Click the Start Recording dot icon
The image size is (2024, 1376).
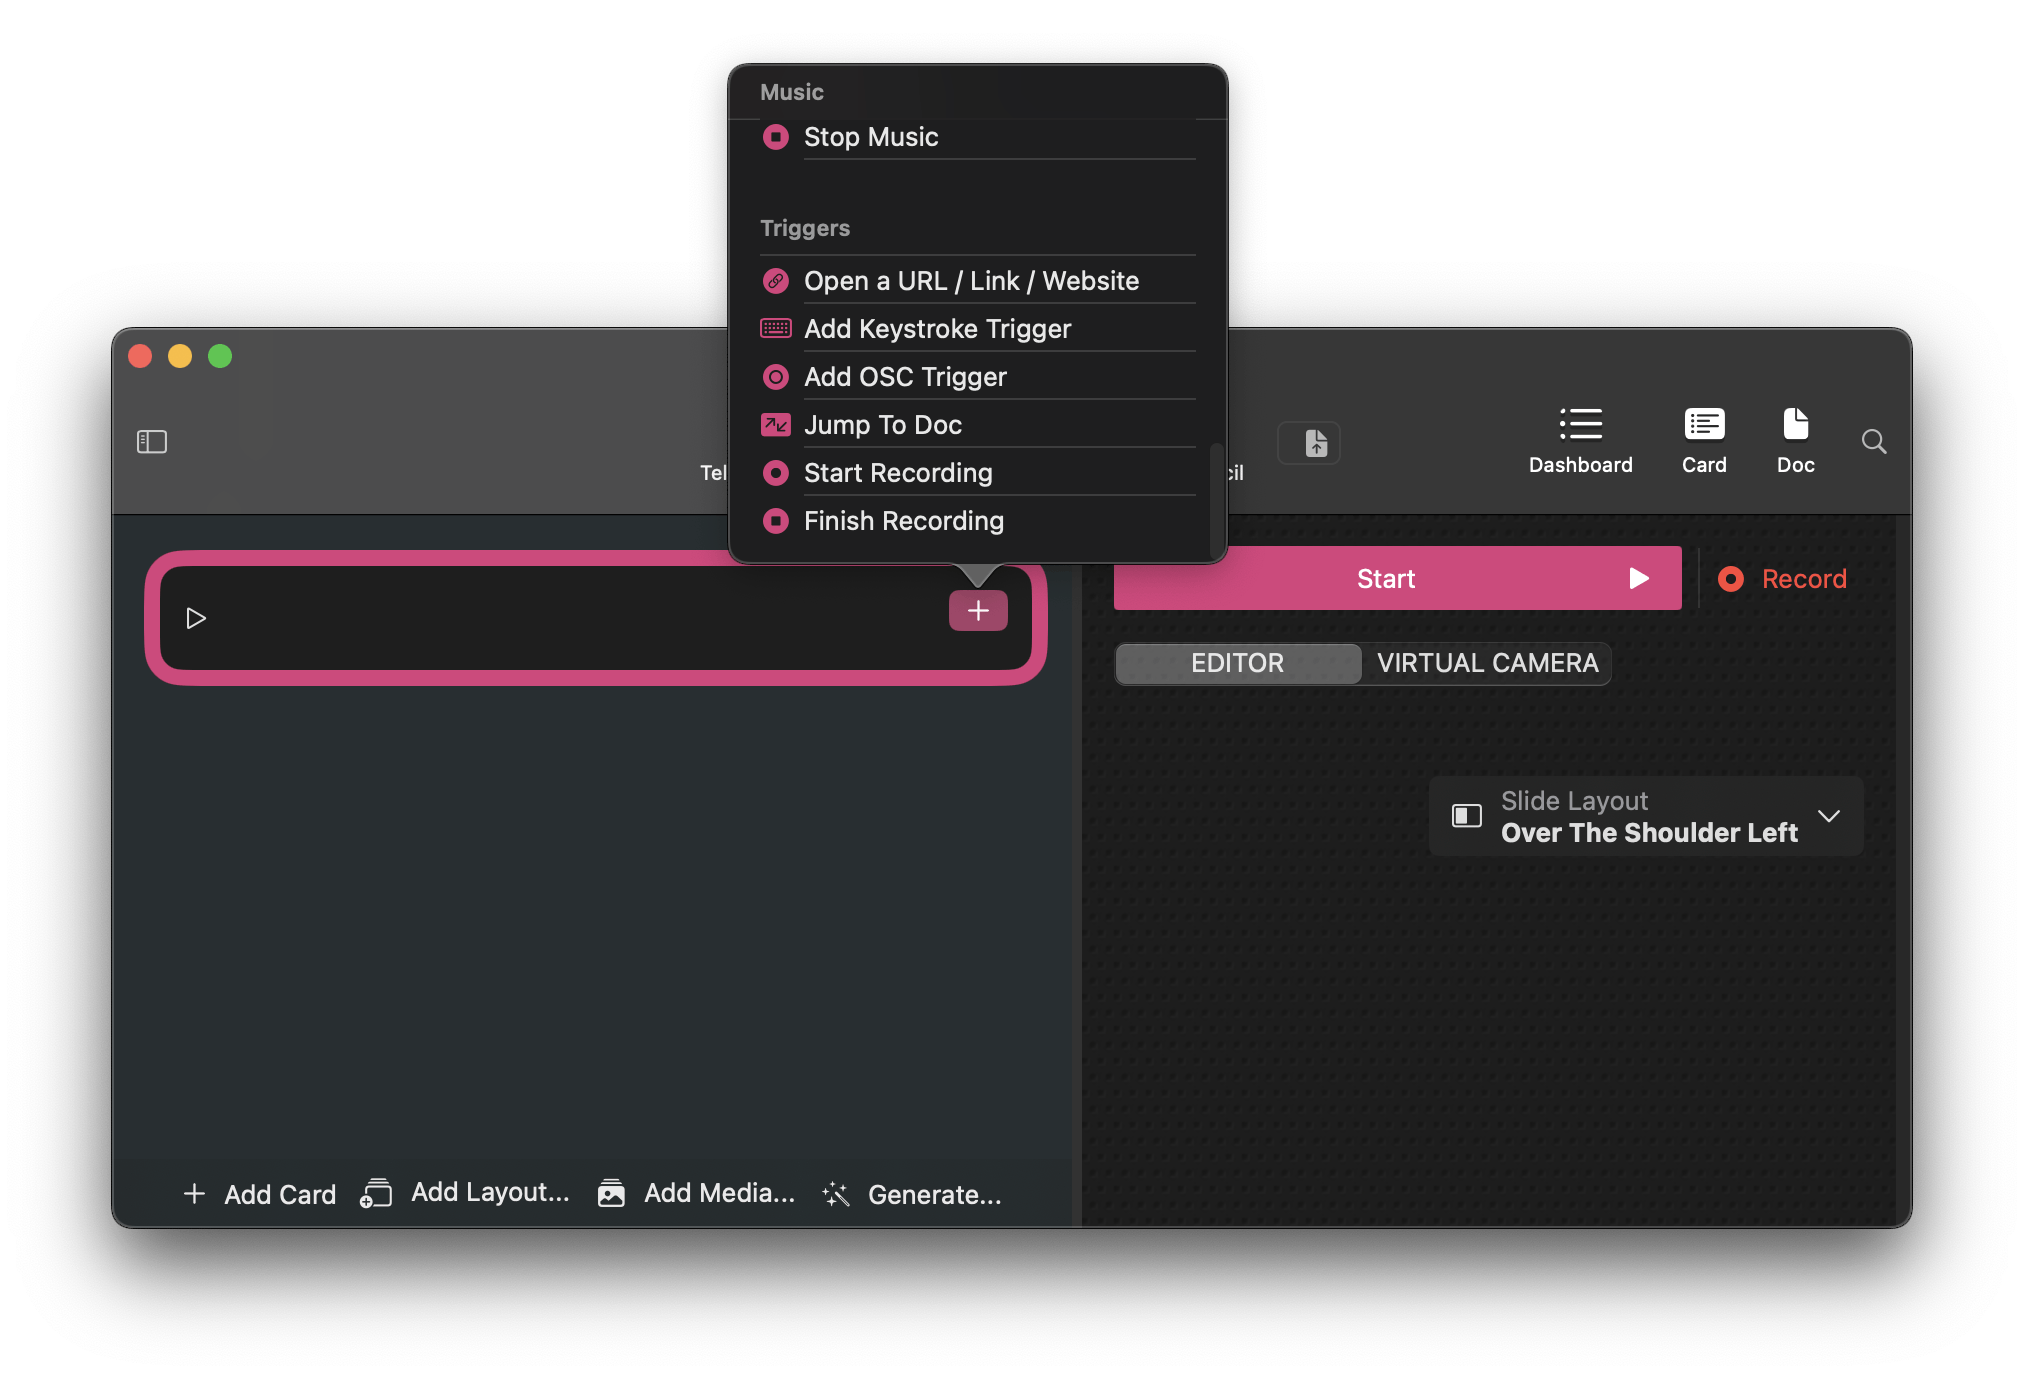[776, 473]
